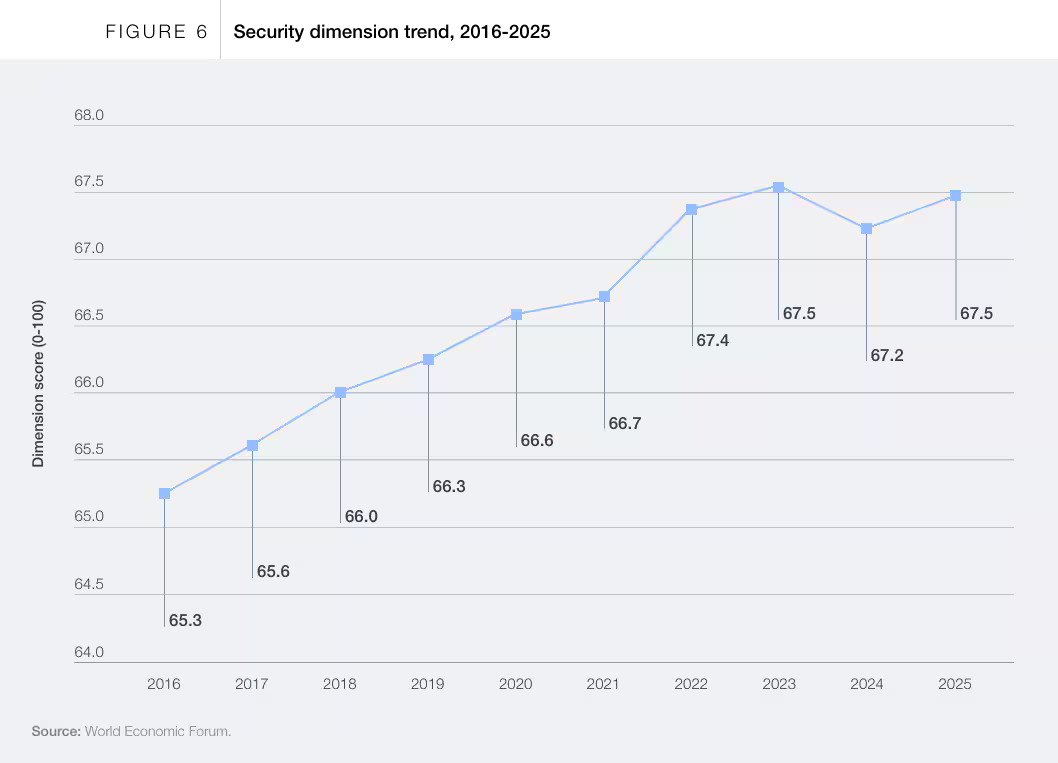Click the 2016 data point marker
The image size is (1058, 763).
tap(164, 493)
